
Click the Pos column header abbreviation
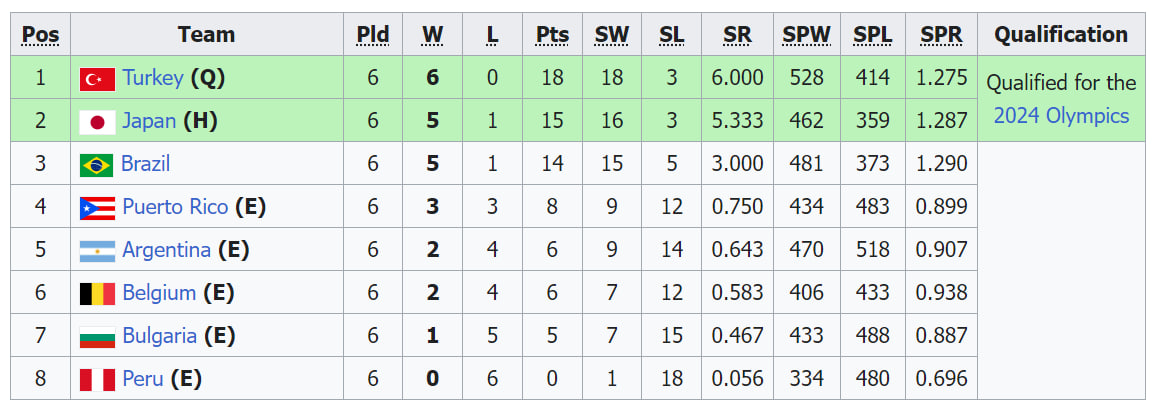pos(40,34)
